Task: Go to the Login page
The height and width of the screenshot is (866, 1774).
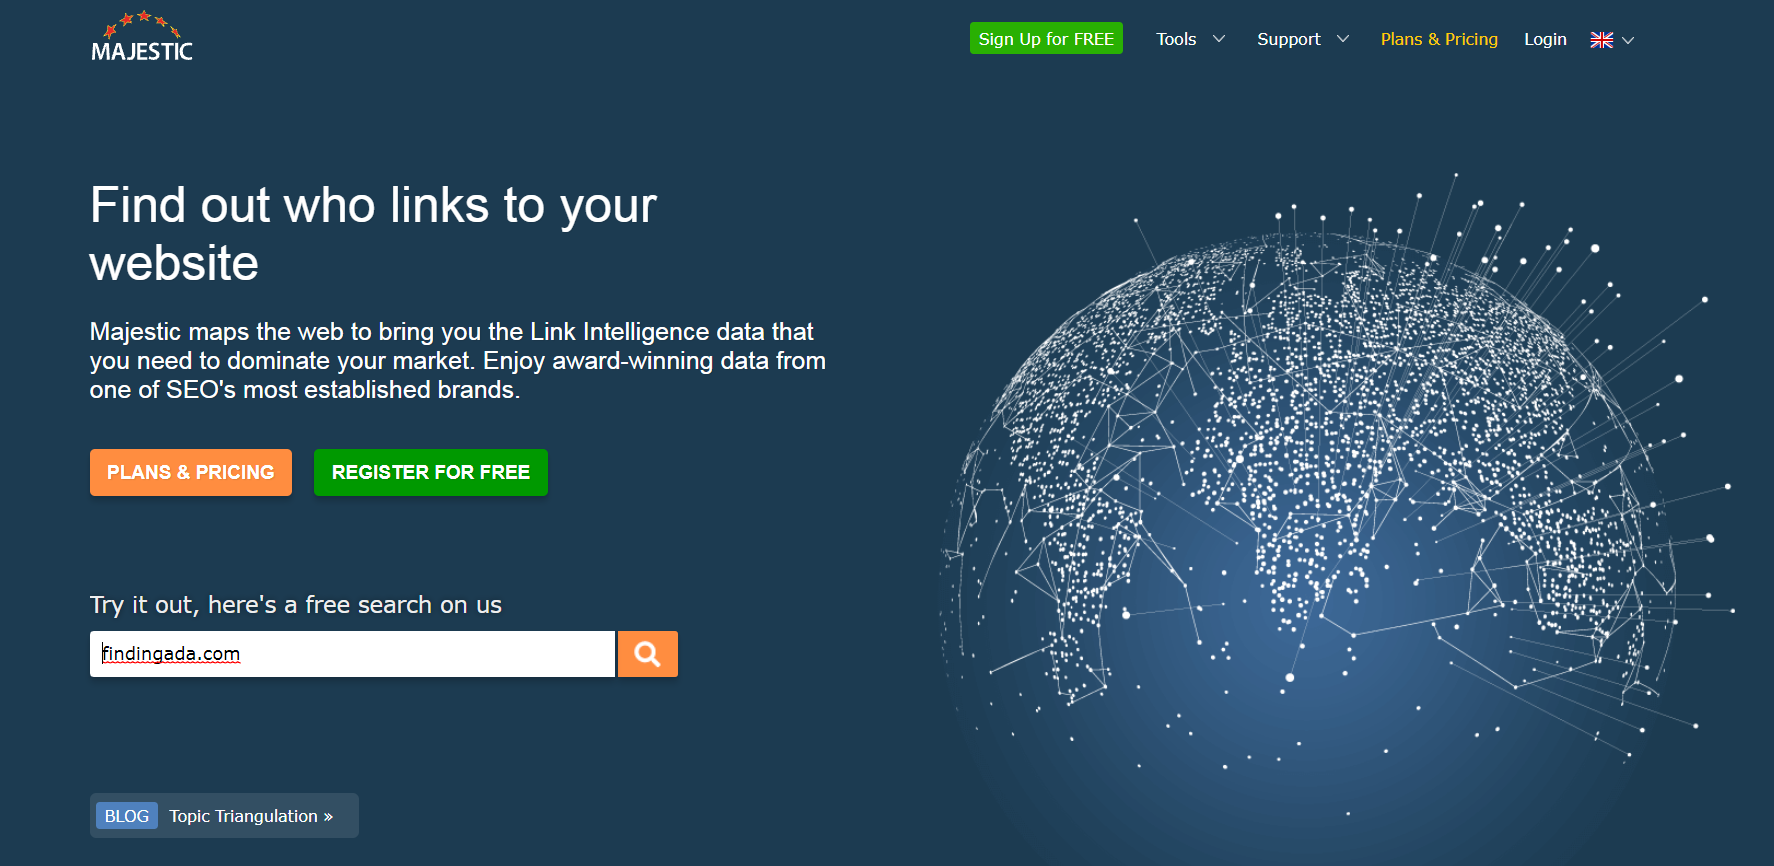Action: click(x=1545, y=39)
